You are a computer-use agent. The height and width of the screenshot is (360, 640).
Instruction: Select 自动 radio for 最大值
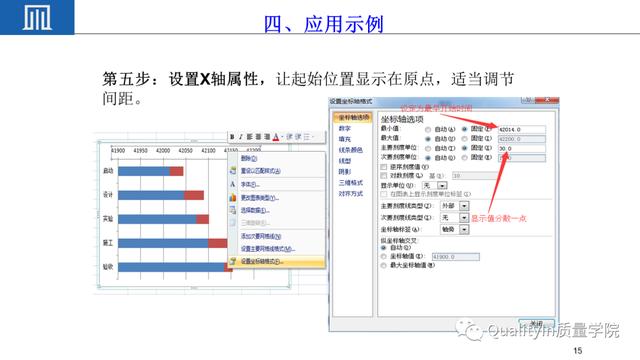[x=428, y=139]
